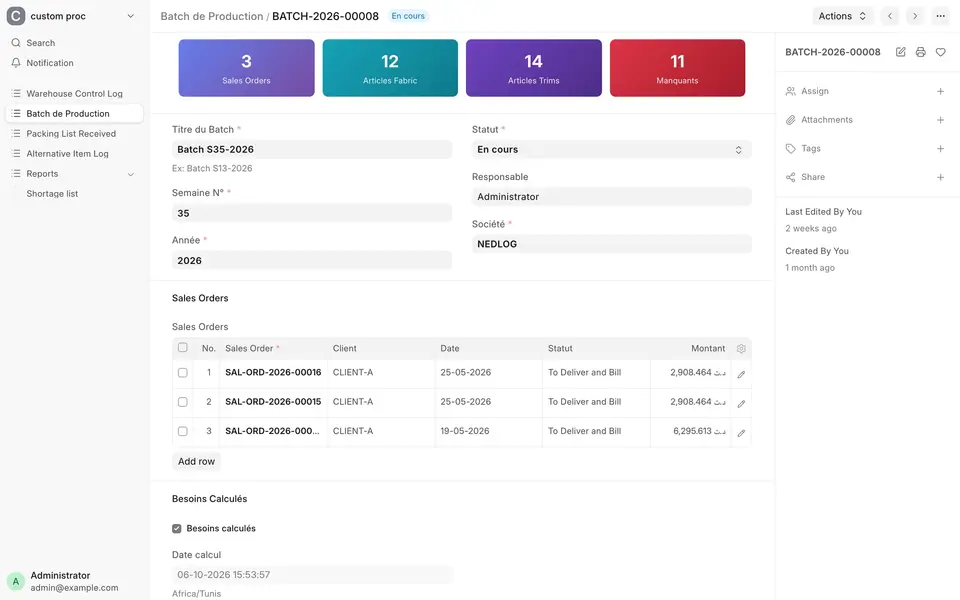Viewport: 960px width, 600px height.
Task: Tick the checkbox for SAL-ORD-2026-00015
Action: tap(182, 402)
